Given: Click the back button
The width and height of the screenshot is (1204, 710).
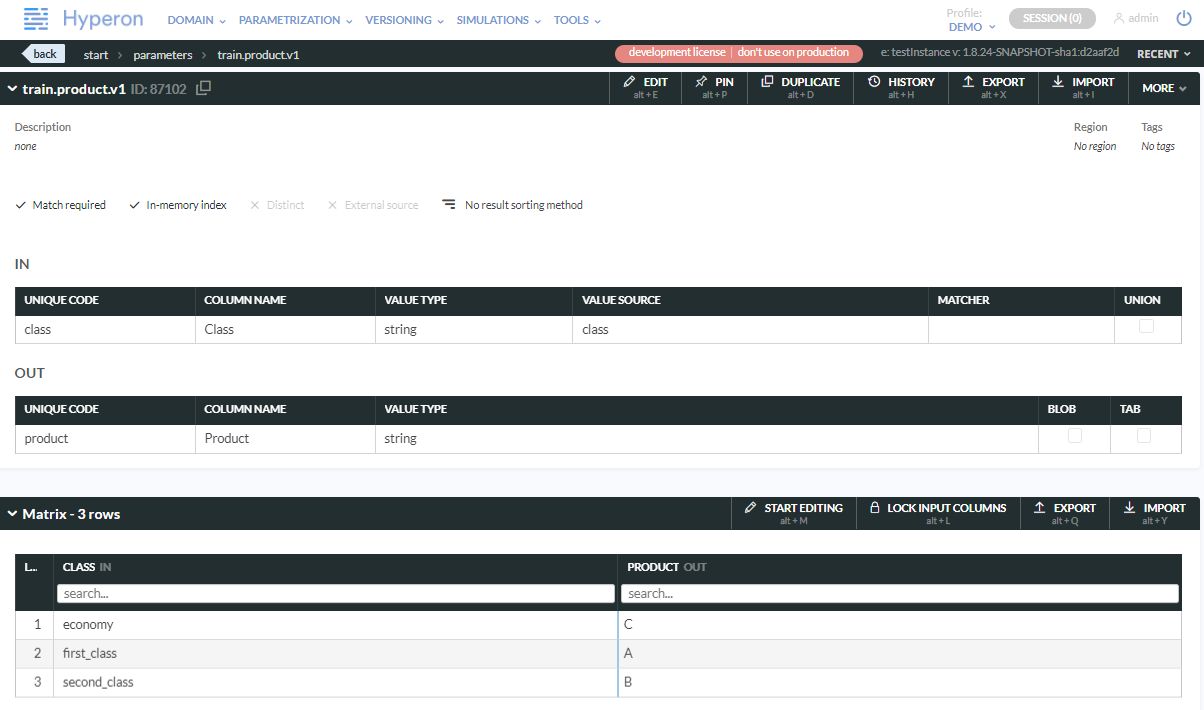Looking at the screenshot, I should tap(43, 54).
